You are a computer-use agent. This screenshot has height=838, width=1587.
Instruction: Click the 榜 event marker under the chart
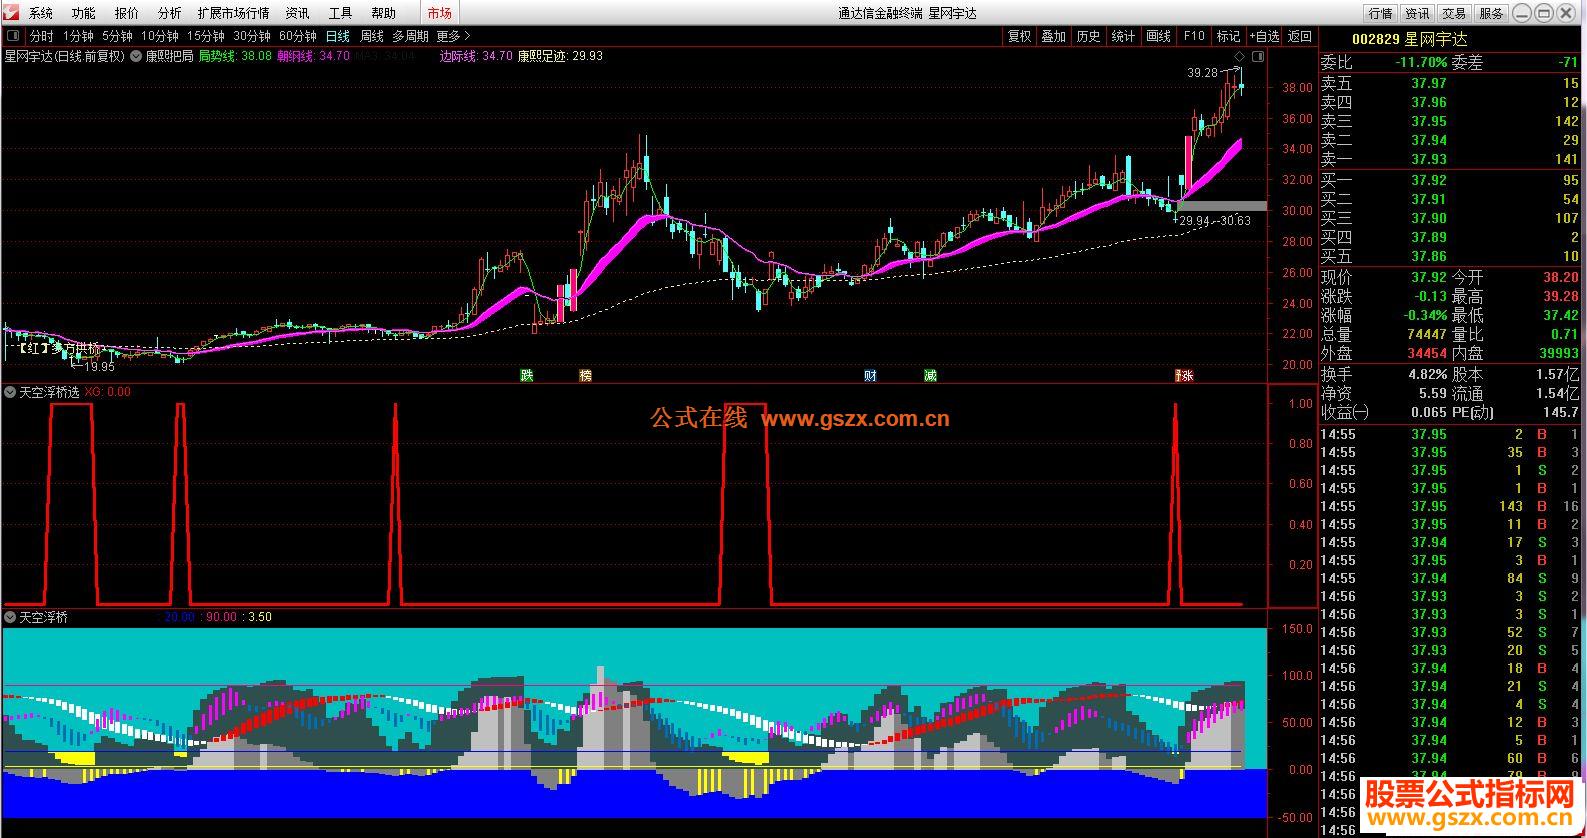(586, 375)
